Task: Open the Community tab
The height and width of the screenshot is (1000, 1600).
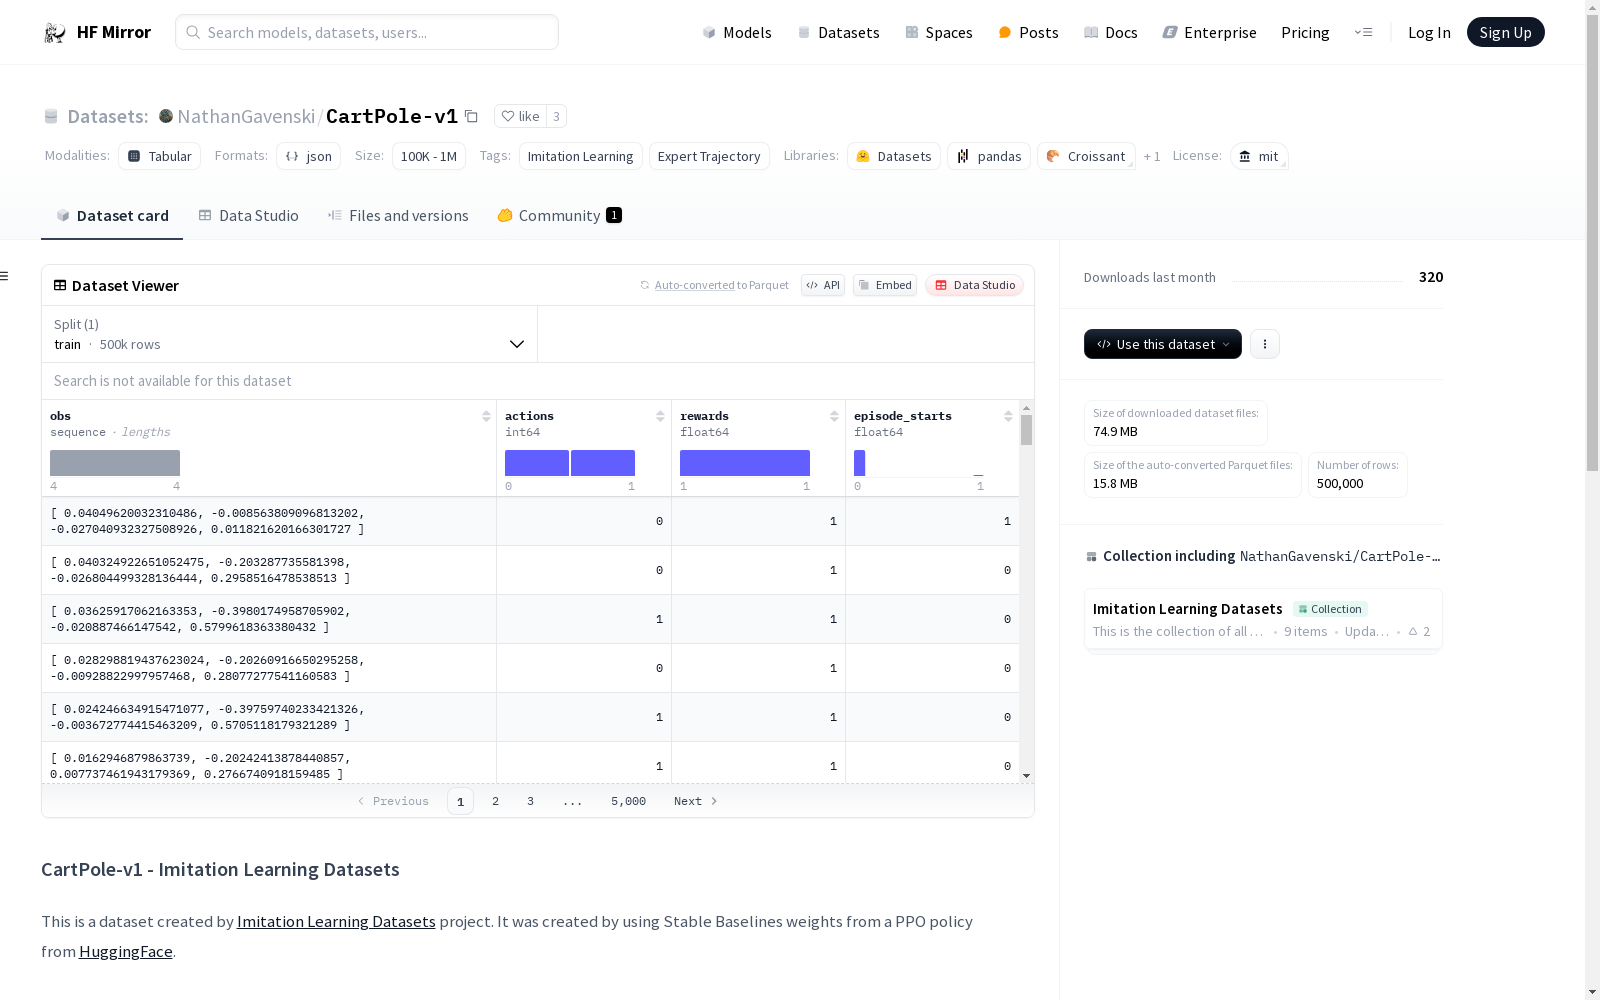Action: tap(559, 216)
